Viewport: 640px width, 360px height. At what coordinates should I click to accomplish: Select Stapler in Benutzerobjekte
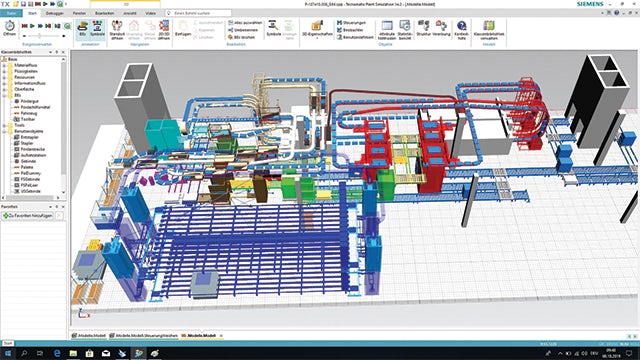[x=27, y=143]
